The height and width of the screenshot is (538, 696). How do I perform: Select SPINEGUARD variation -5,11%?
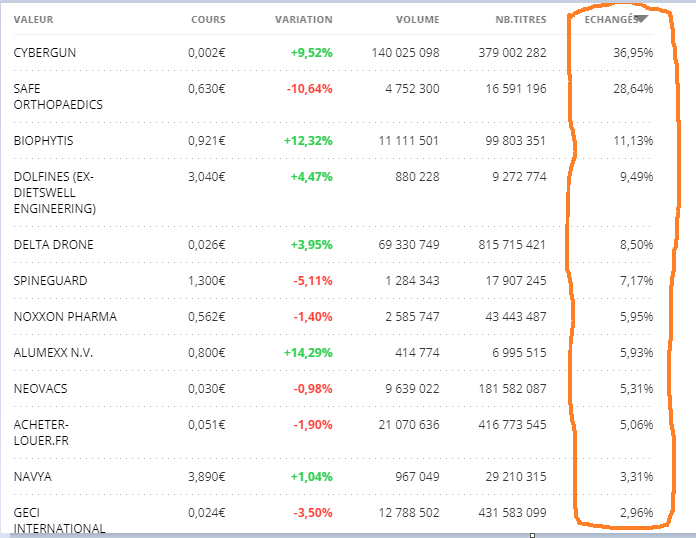pos(313,281)
